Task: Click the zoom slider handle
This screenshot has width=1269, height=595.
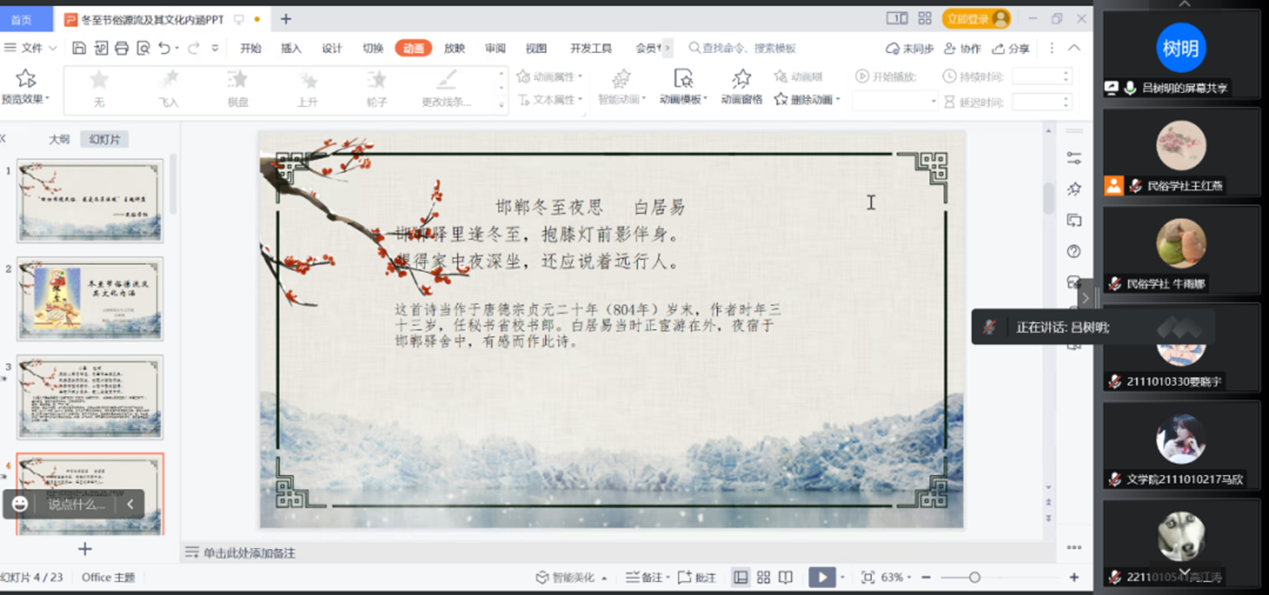Action: click(x=974, y=577)
